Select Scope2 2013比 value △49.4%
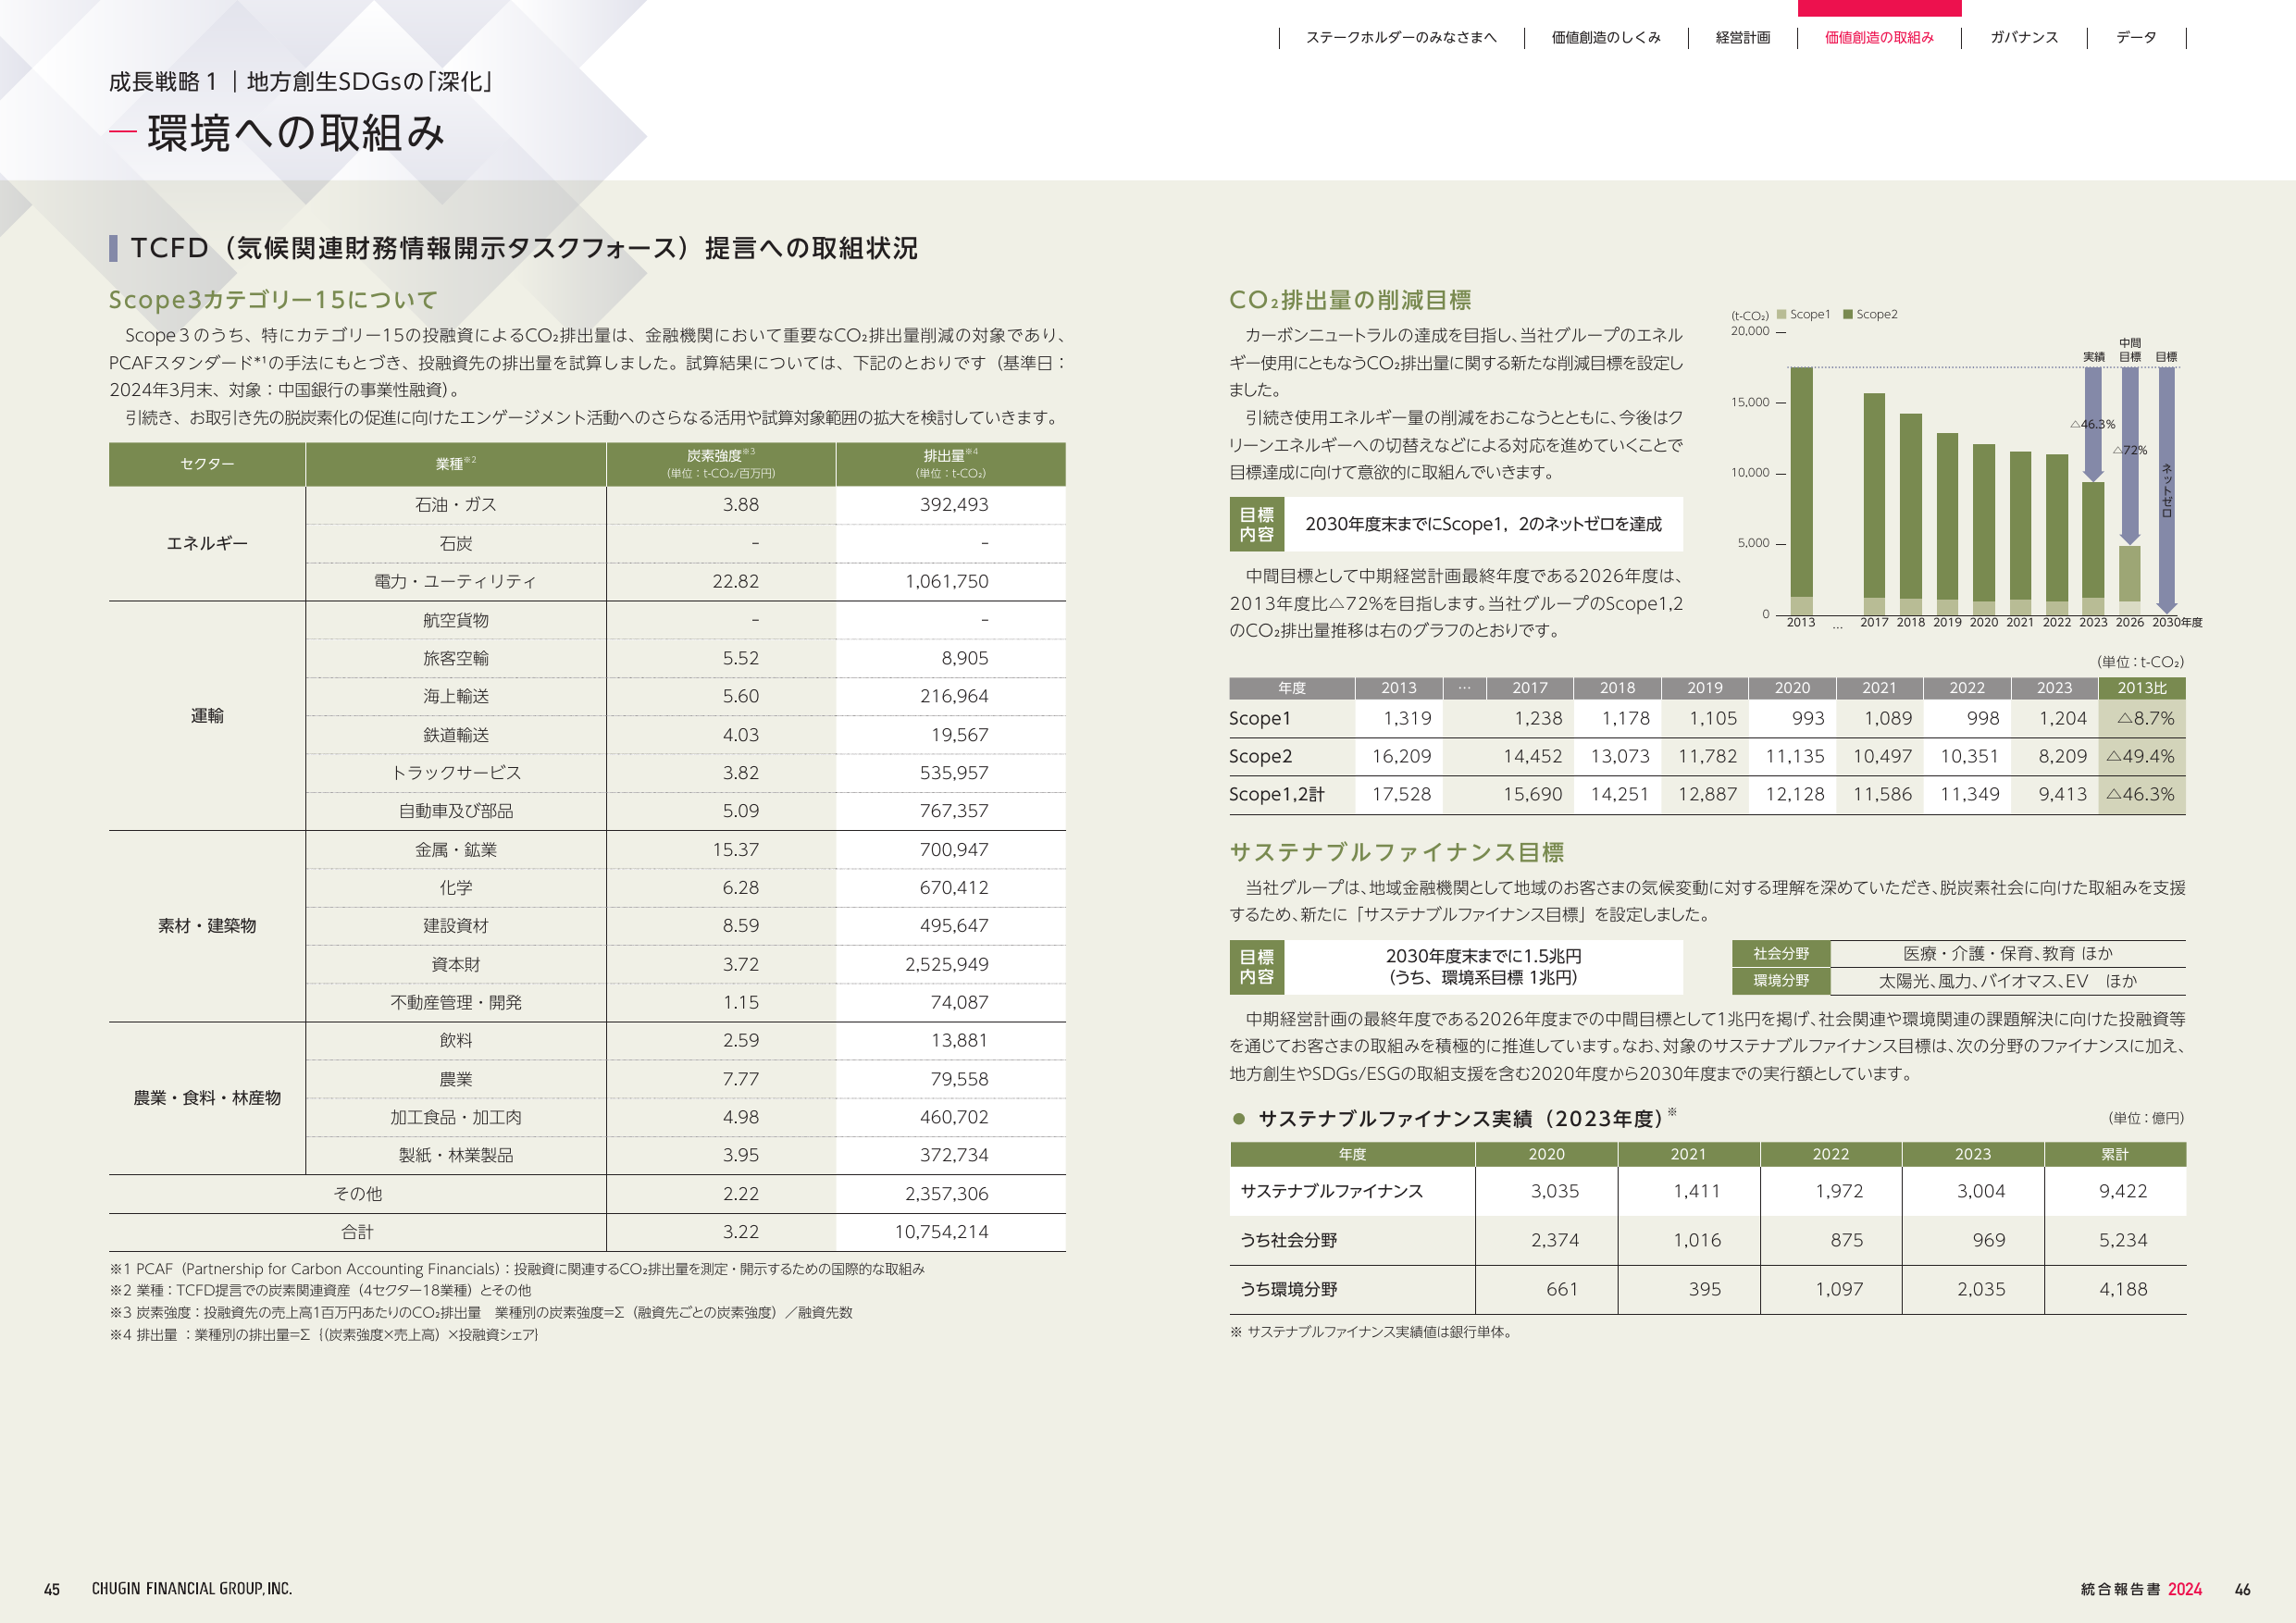Screen dimensions: 2296x1623 click(2141, 757)
